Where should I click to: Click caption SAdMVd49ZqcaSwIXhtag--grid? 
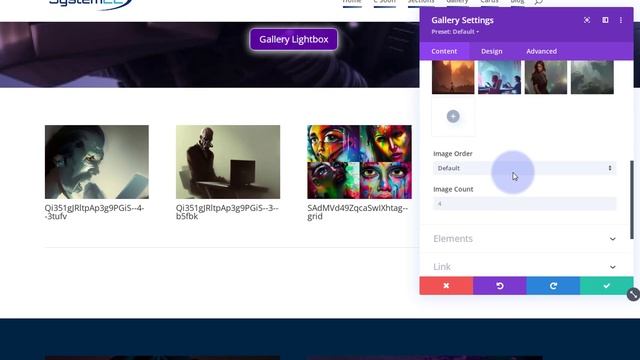[x=358, y=212]
